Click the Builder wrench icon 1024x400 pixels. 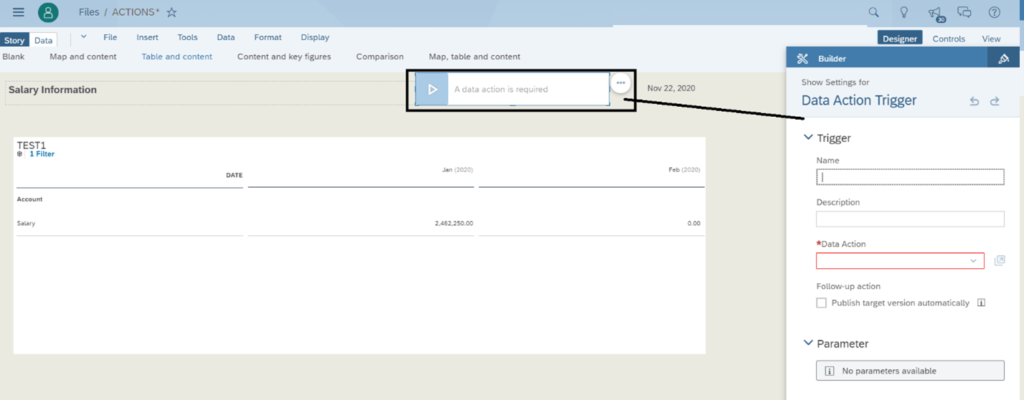(x=803, y=58)
